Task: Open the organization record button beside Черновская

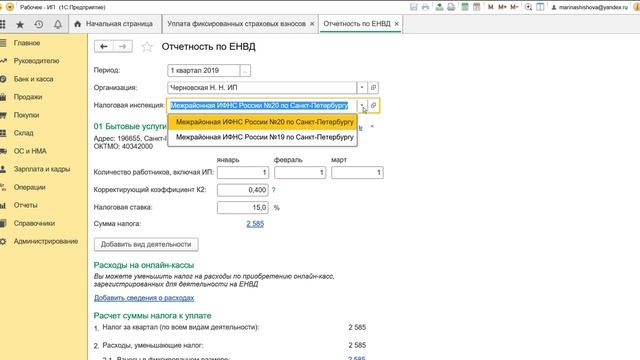Action: pos(373,87)
